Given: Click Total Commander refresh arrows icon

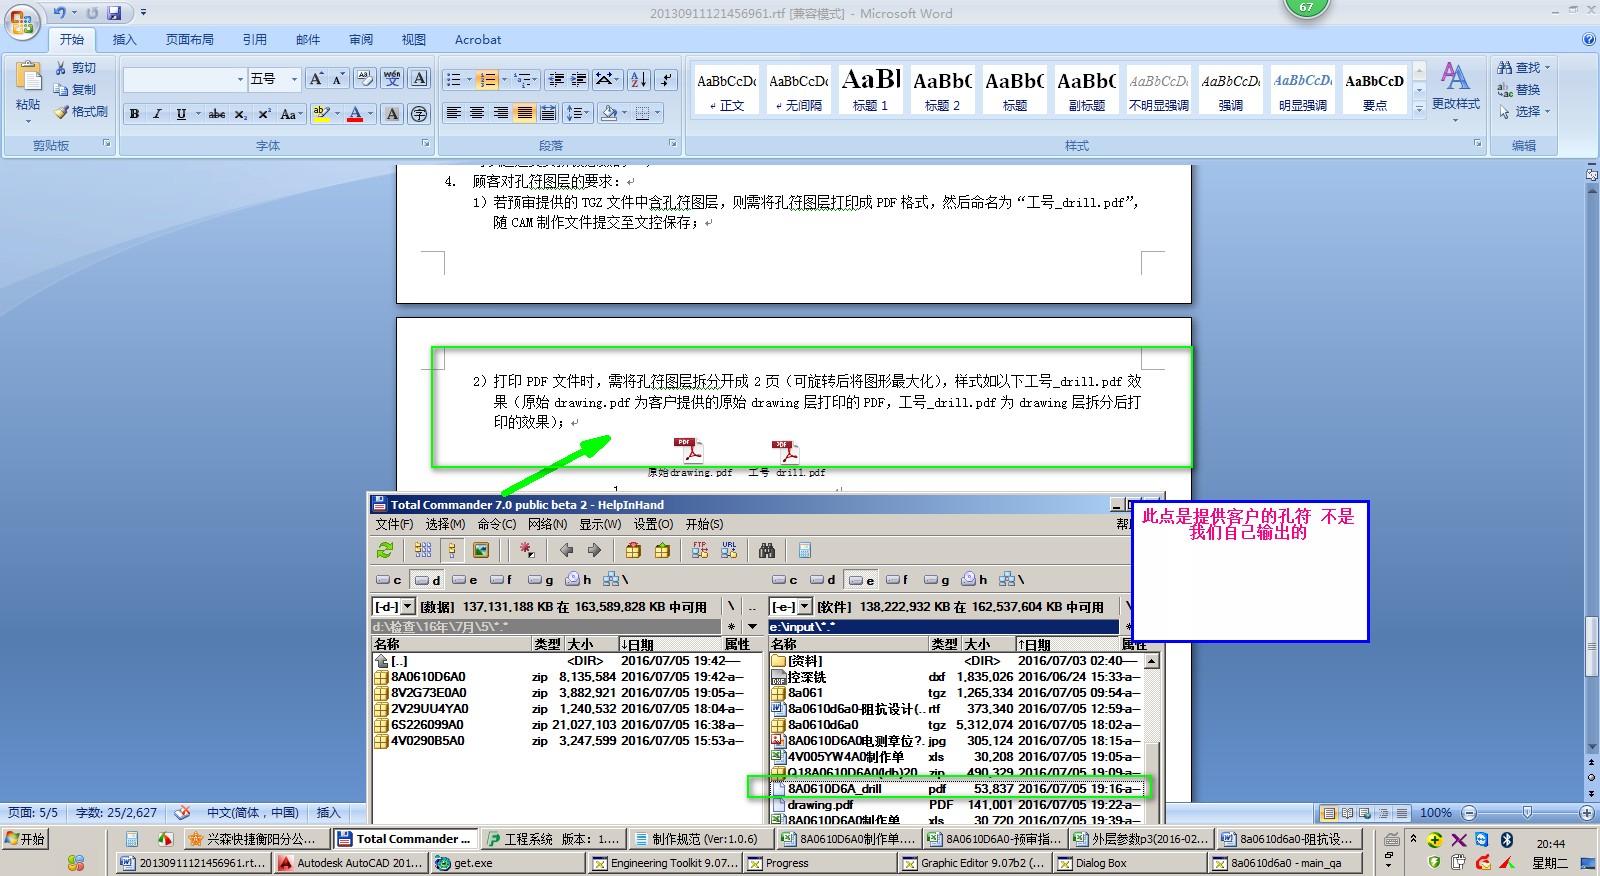Looking at the screenshot, I should point(385,550).
